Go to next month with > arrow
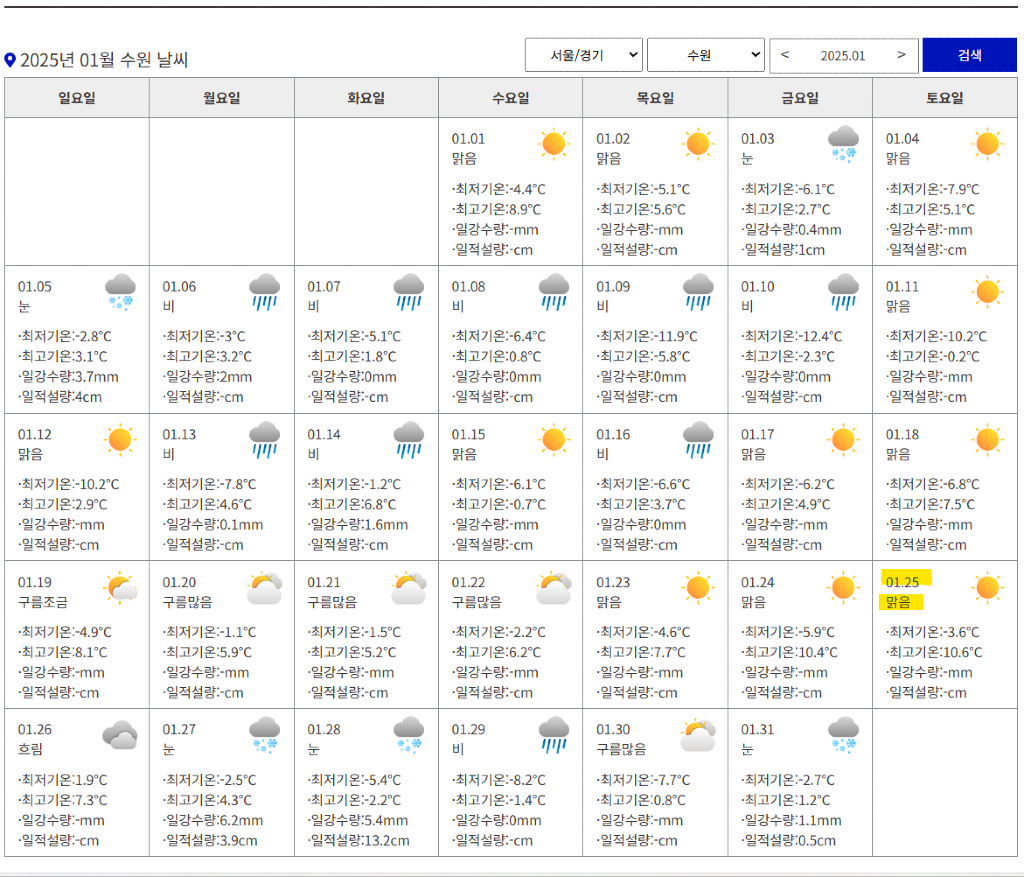Viewport: 1024px width, 877px height. coord(901,55)
